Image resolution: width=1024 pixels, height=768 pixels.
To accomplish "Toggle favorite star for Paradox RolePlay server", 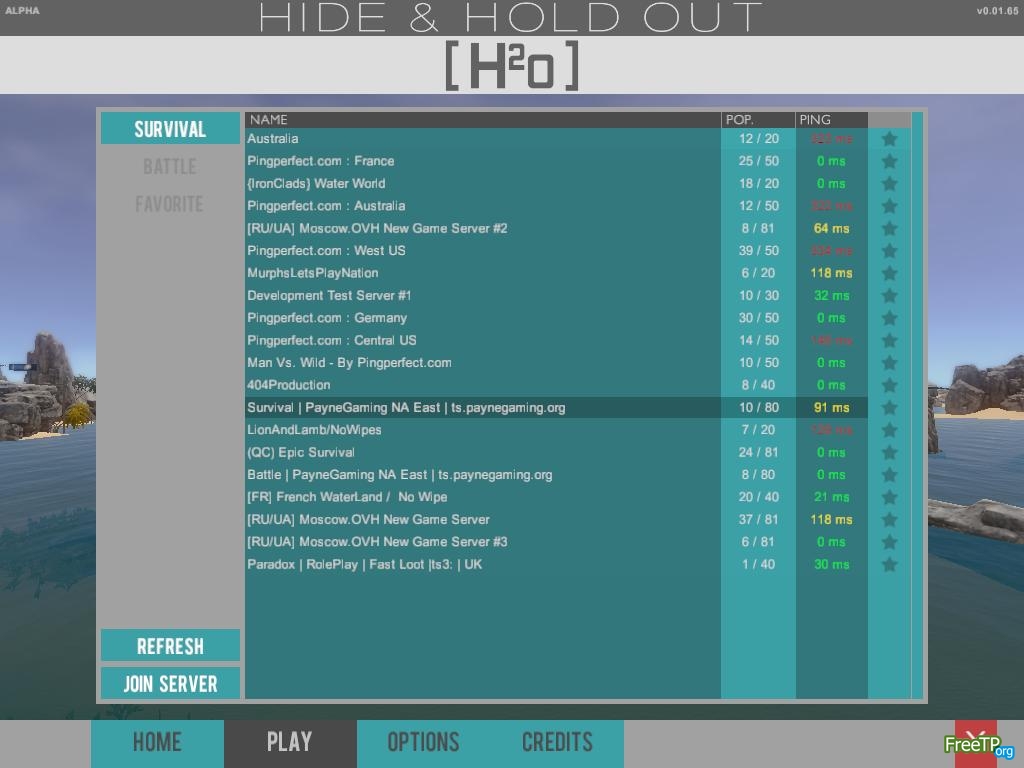I will 889,564.
